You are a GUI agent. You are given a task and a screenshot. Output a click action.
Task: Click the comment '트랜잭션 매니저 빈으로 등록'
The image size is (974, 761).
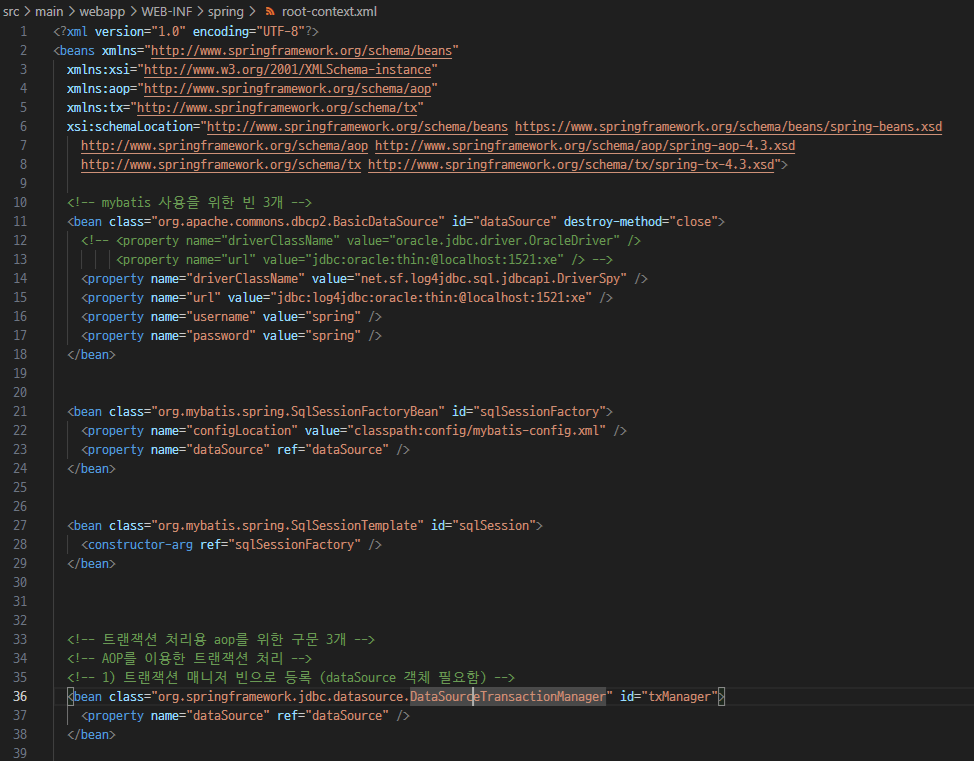[x=217, y=677]
